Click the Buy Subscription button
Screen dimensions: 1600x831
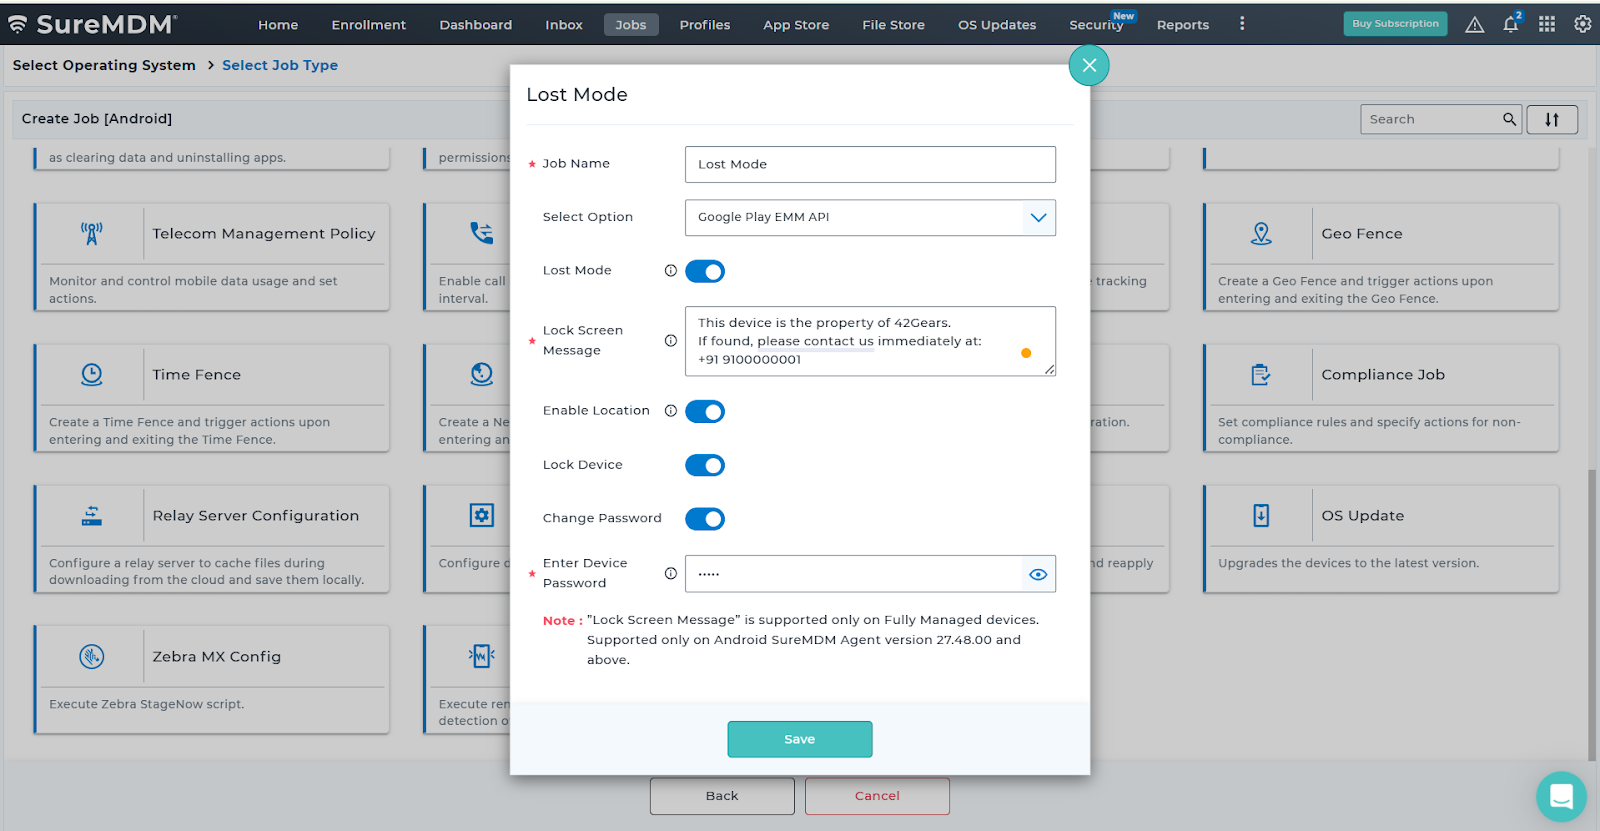[1395, 24]
